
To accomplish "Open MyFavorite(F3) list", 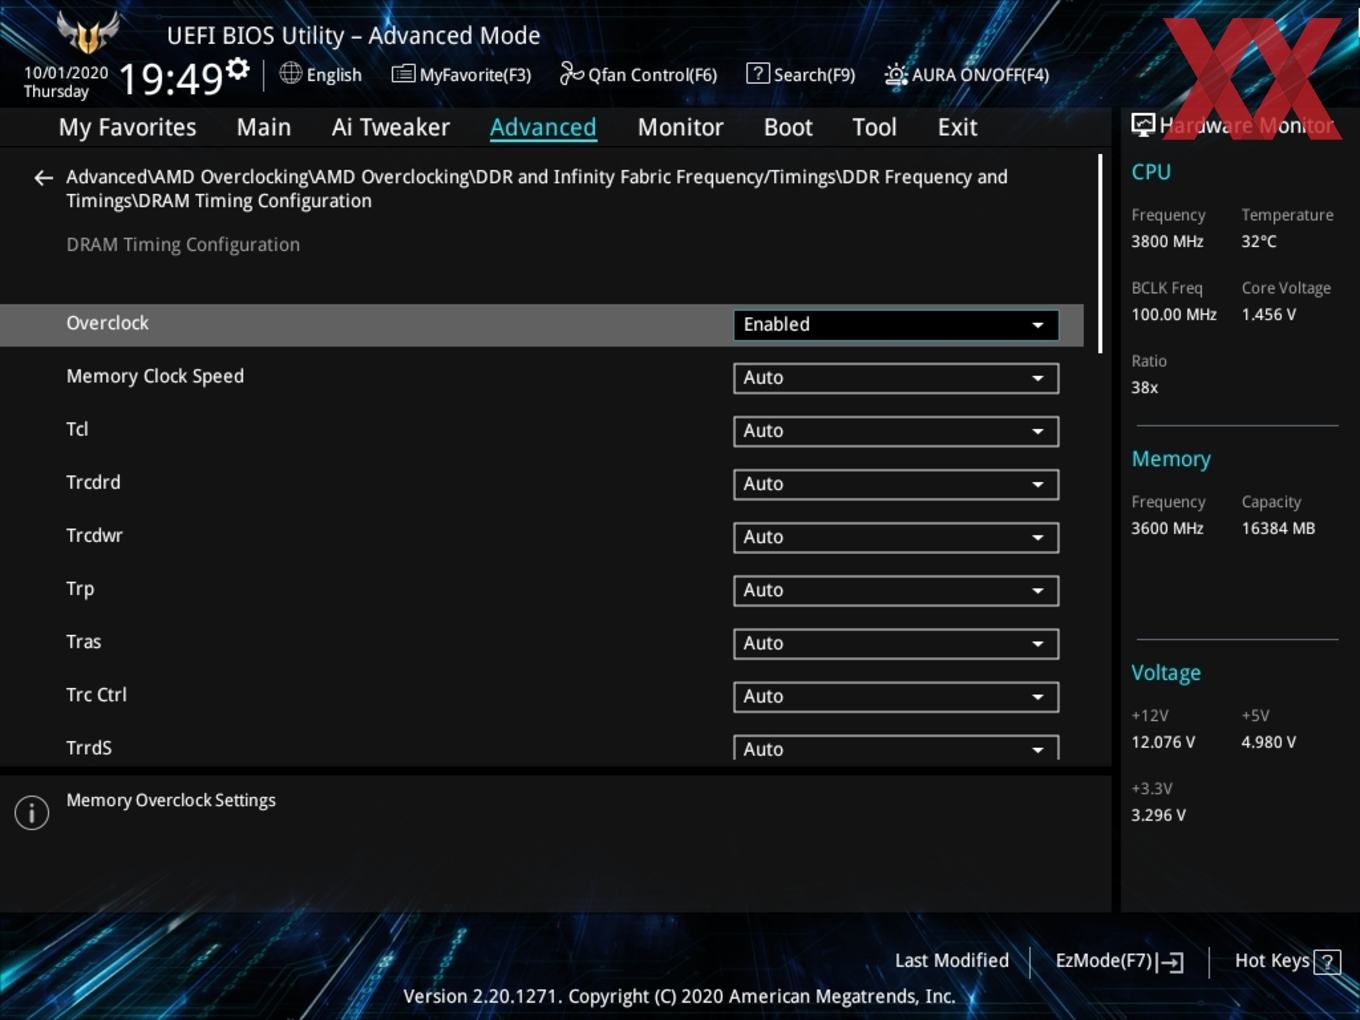I will pyautogui.click(x=461, y=75).
